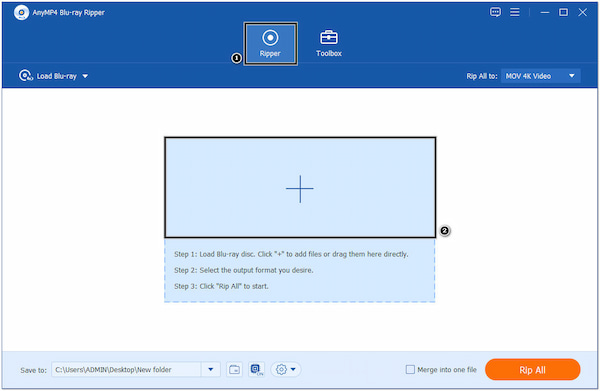Click the Save to path field
The height and width of the screenshot is (391, 600).
click(126, 370)
